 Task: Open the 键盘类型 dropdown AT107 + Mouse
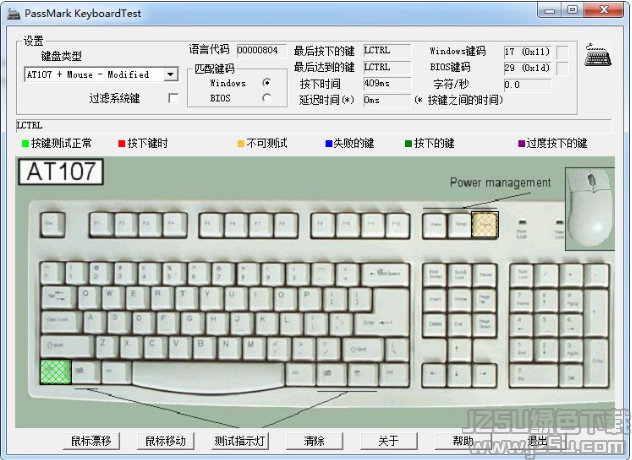point(170,74)
